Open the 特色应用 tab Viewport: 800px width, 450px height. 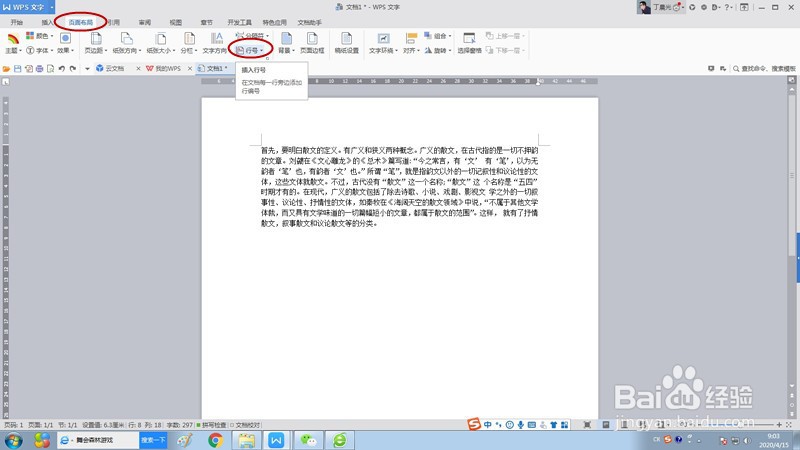coord(274,22)
